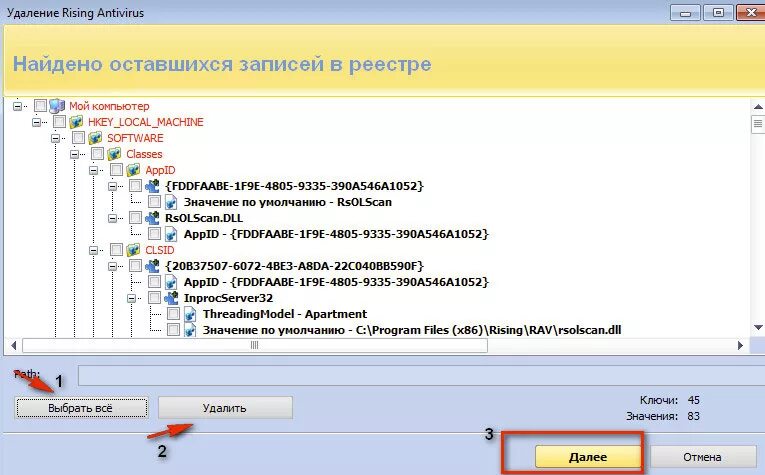Check the InprocServer32 checkbox
Screen dimensions: 765x475
pos(154,297)
